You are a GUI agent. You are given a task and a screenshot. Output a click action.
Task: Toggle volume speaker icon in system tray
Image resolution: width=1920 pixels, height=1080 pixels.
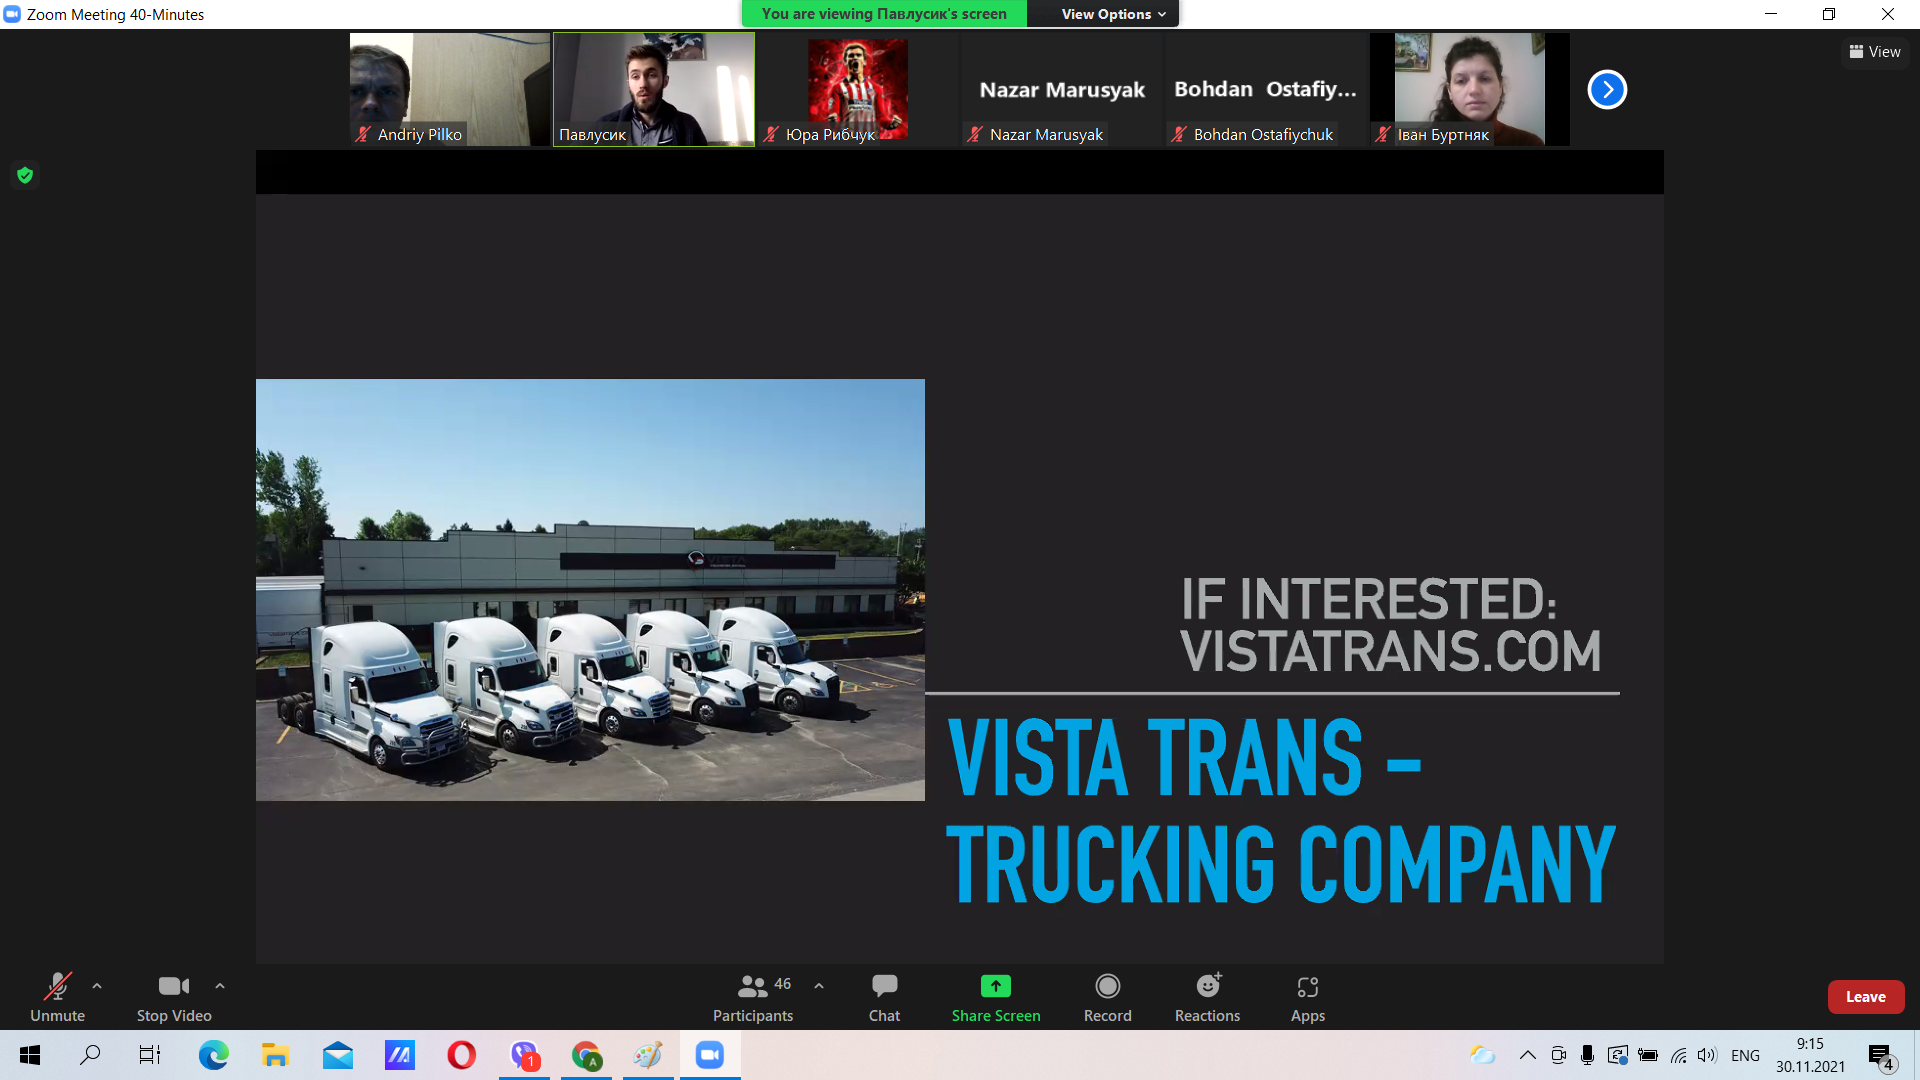(1706, 1055)
